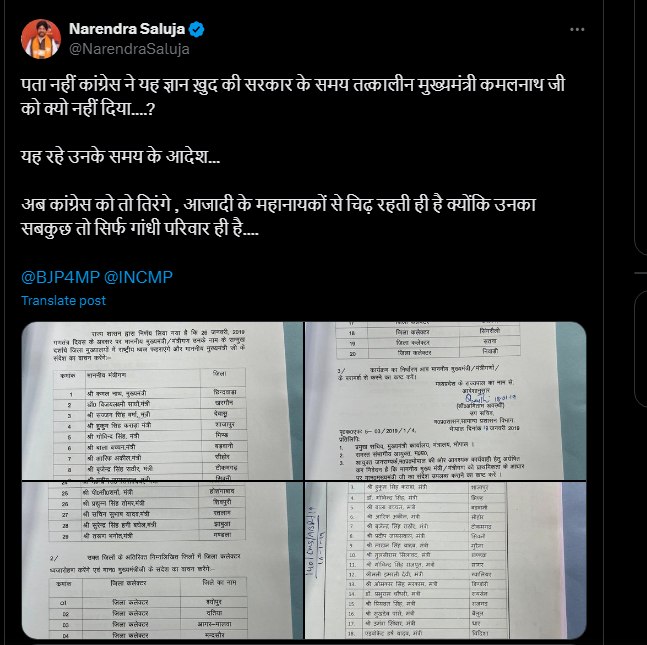
Task: Click the display name Narendra Saluja
Action: (x=127, y=29)
